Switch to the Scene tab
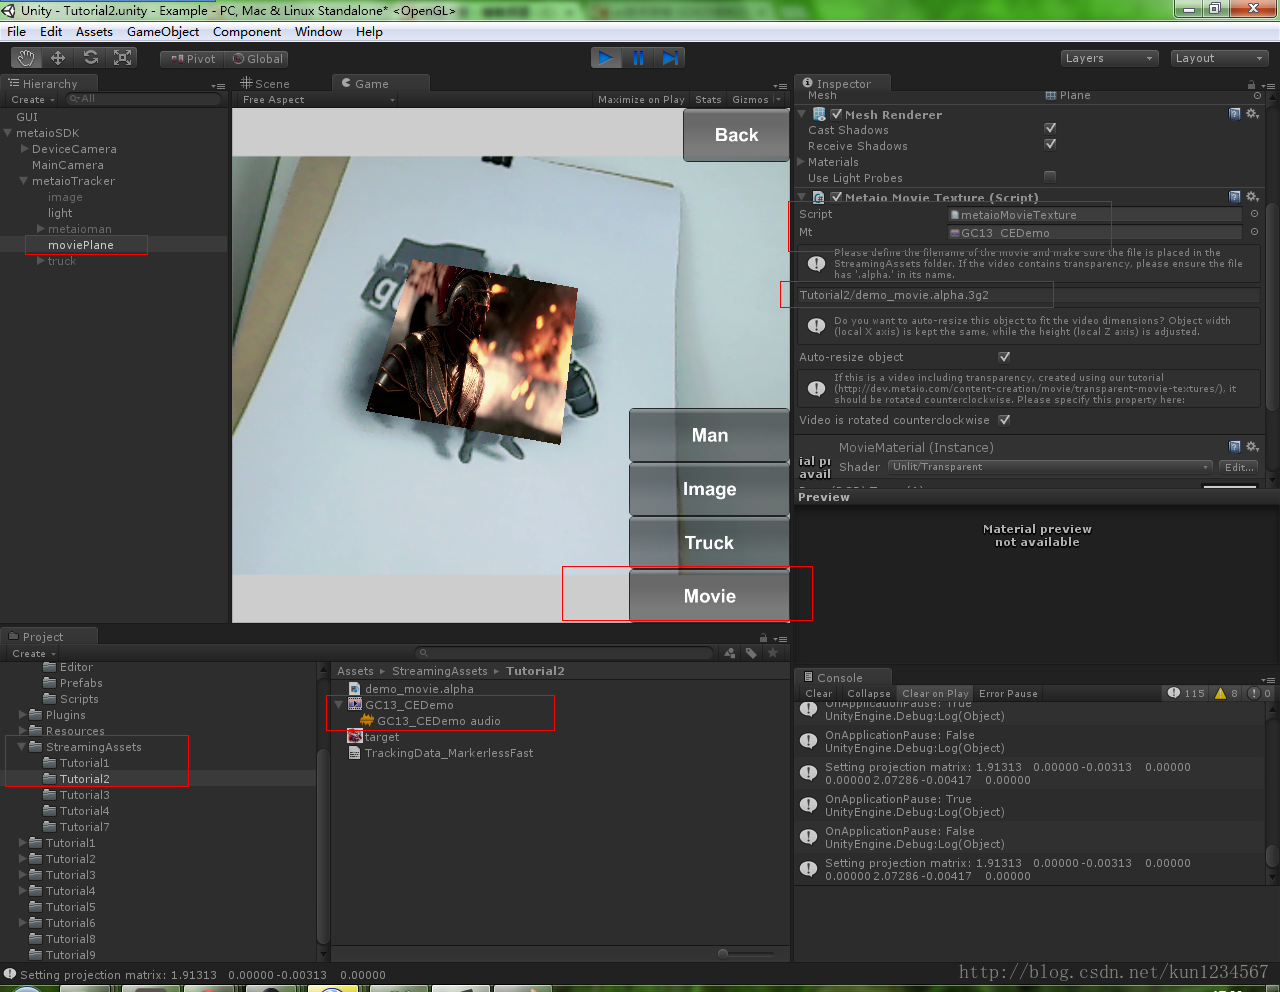The image size is (1280, 992). 266,84
